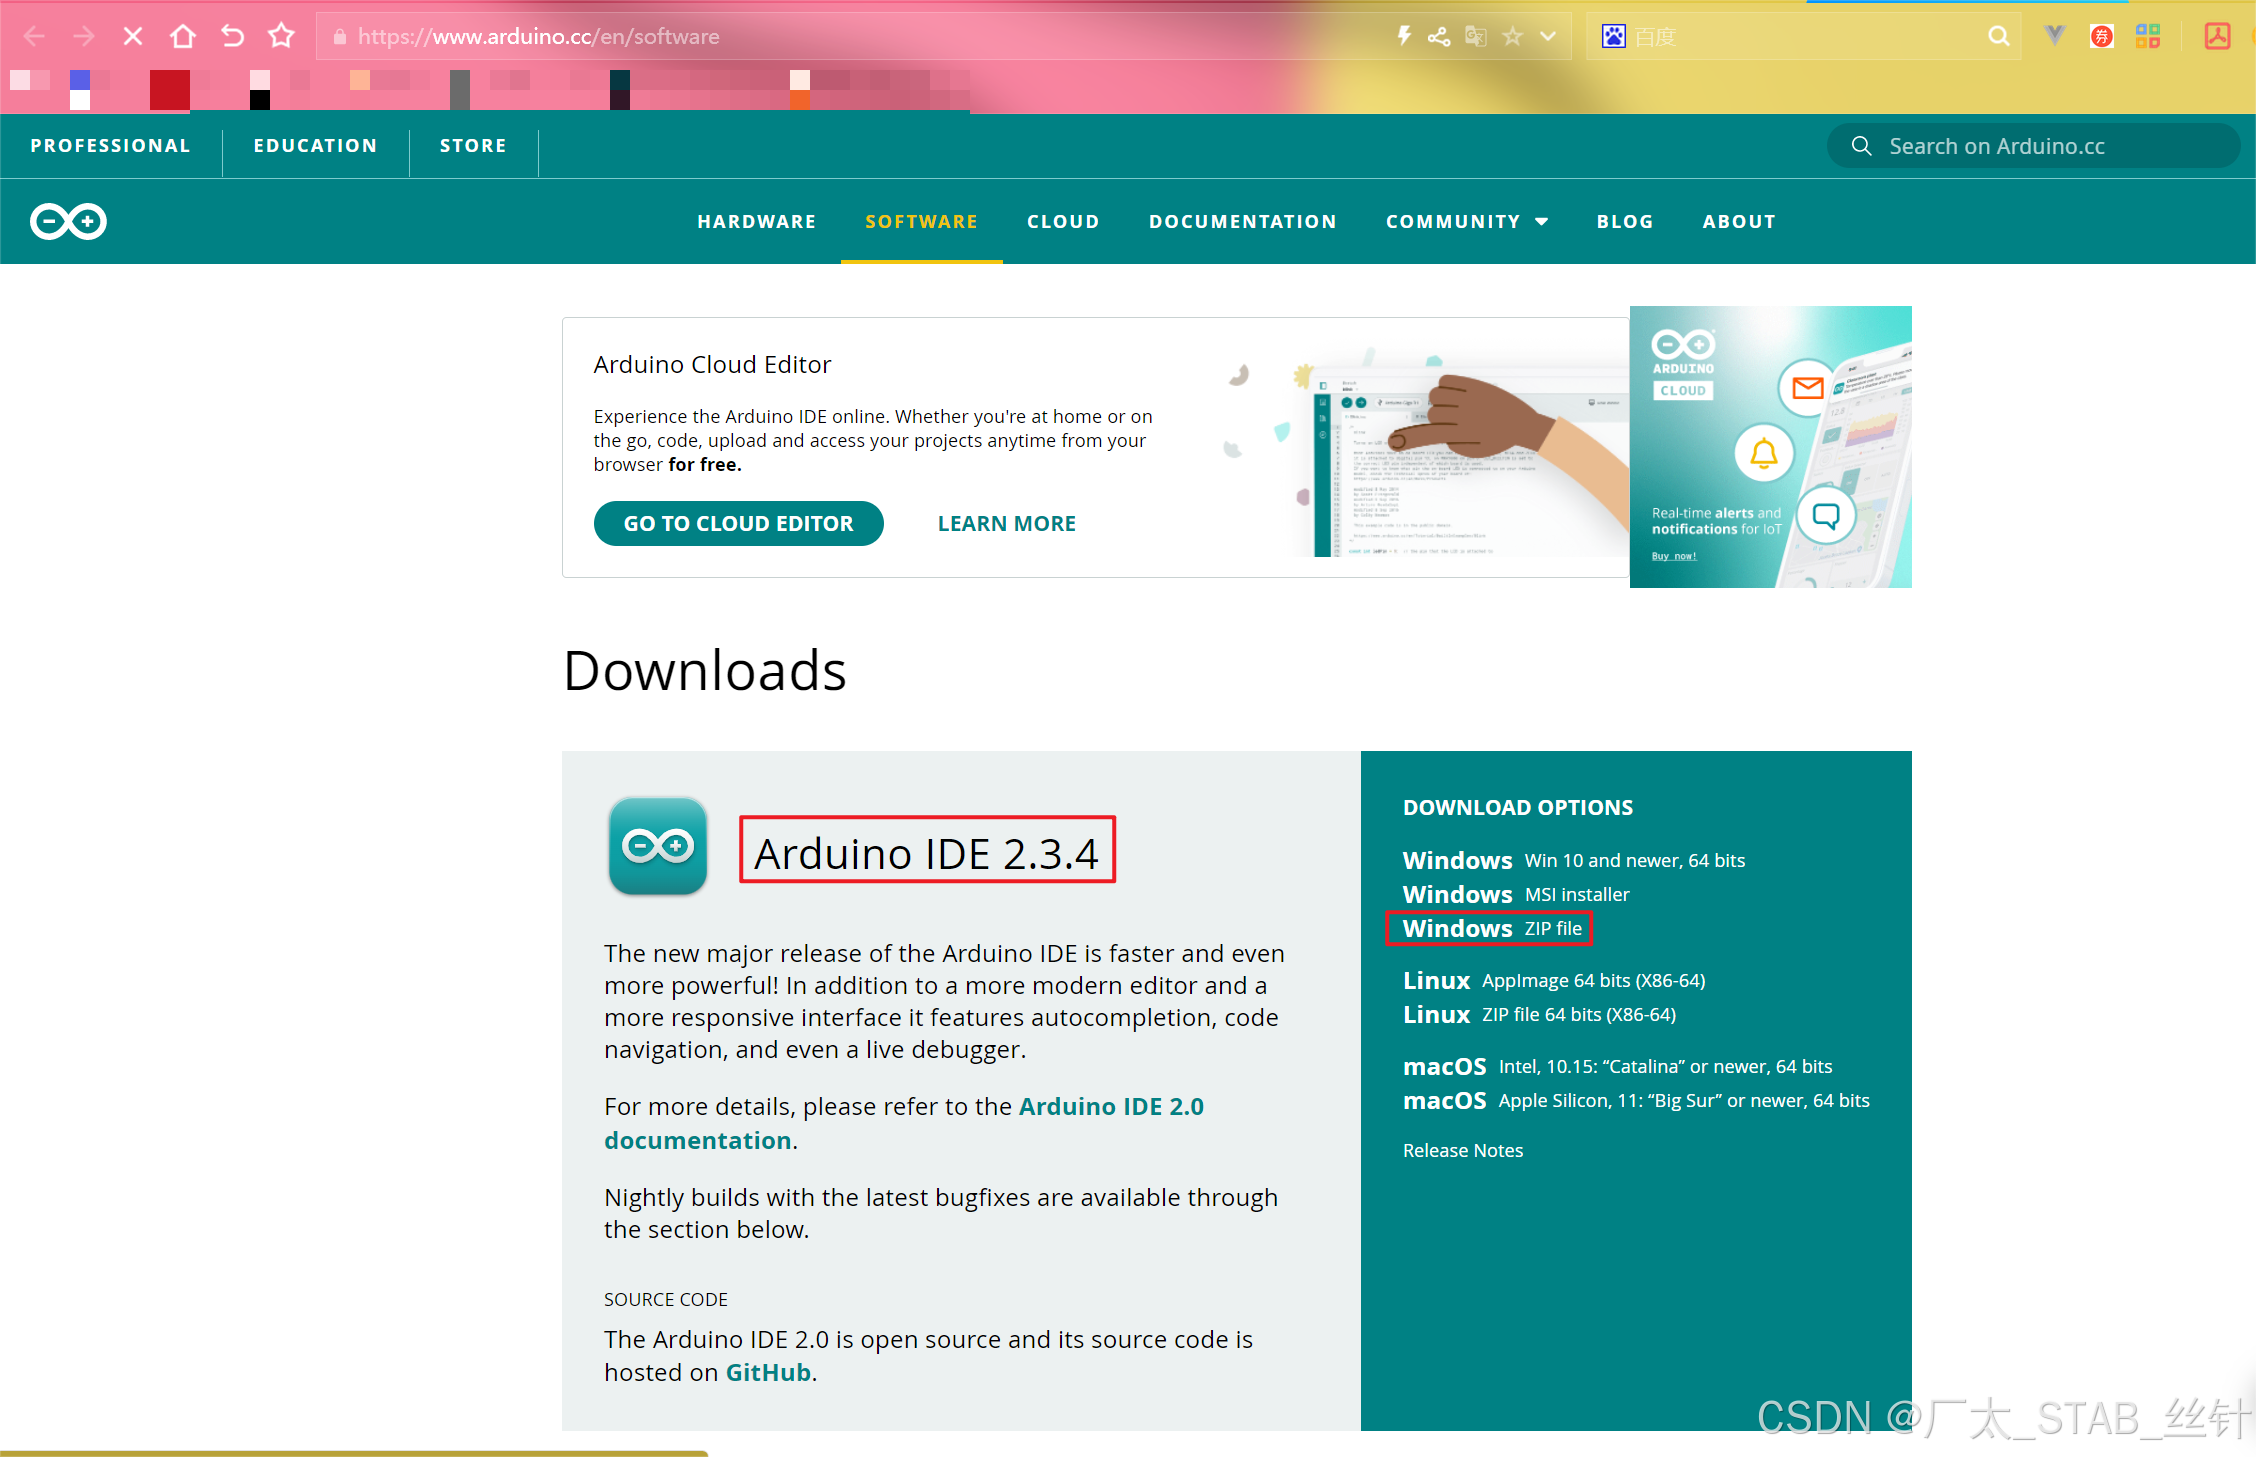Click the translate icon in the address bar
Screen dimensions: 2256x1457
(x=1476, y=35)
